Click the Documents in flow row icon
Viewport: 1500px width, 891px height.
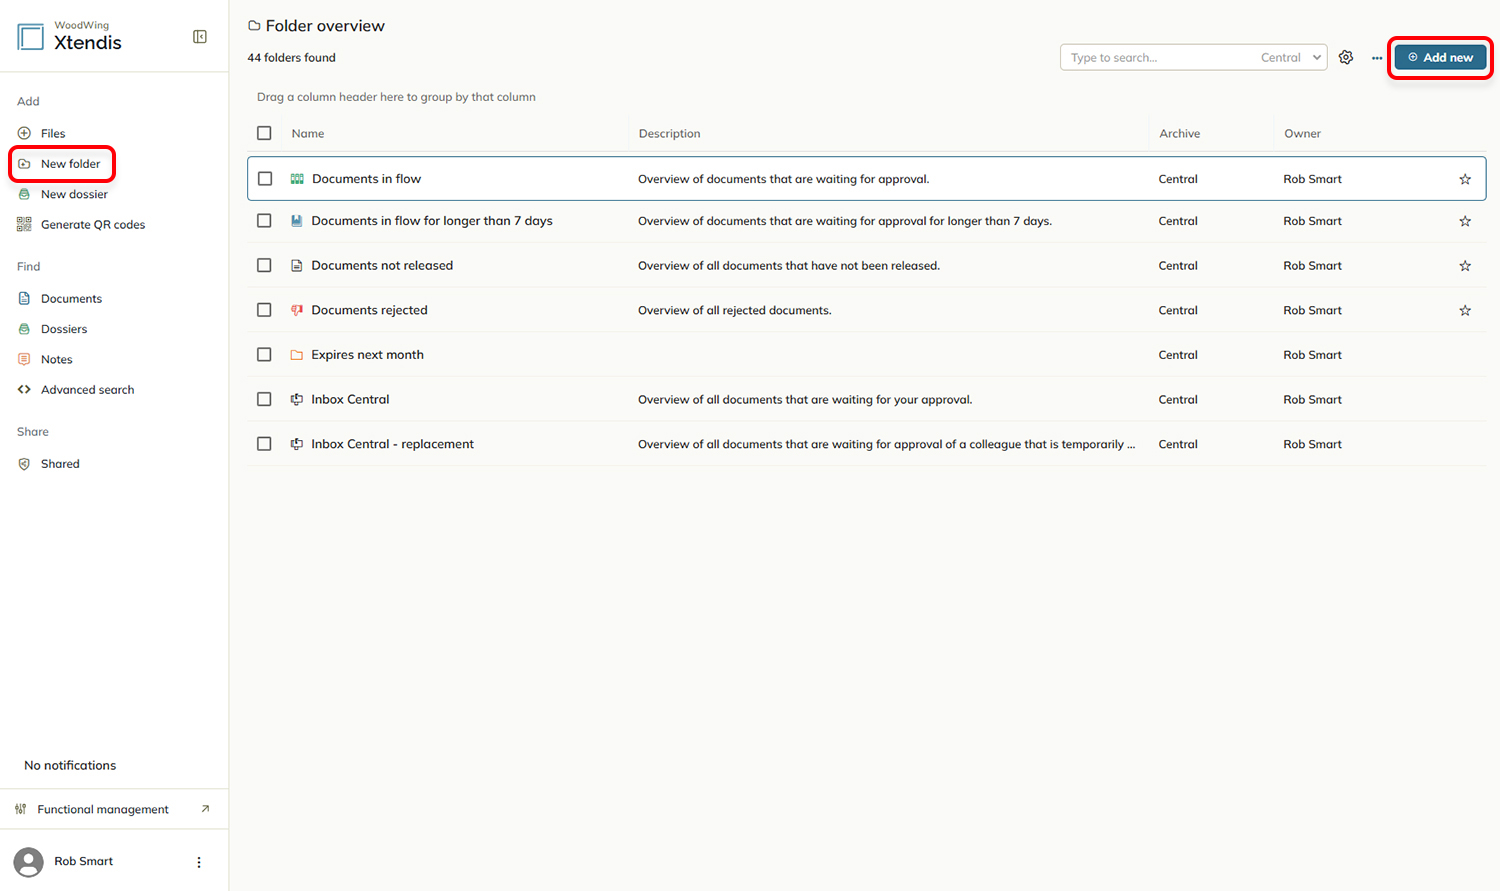coord(297,179)
